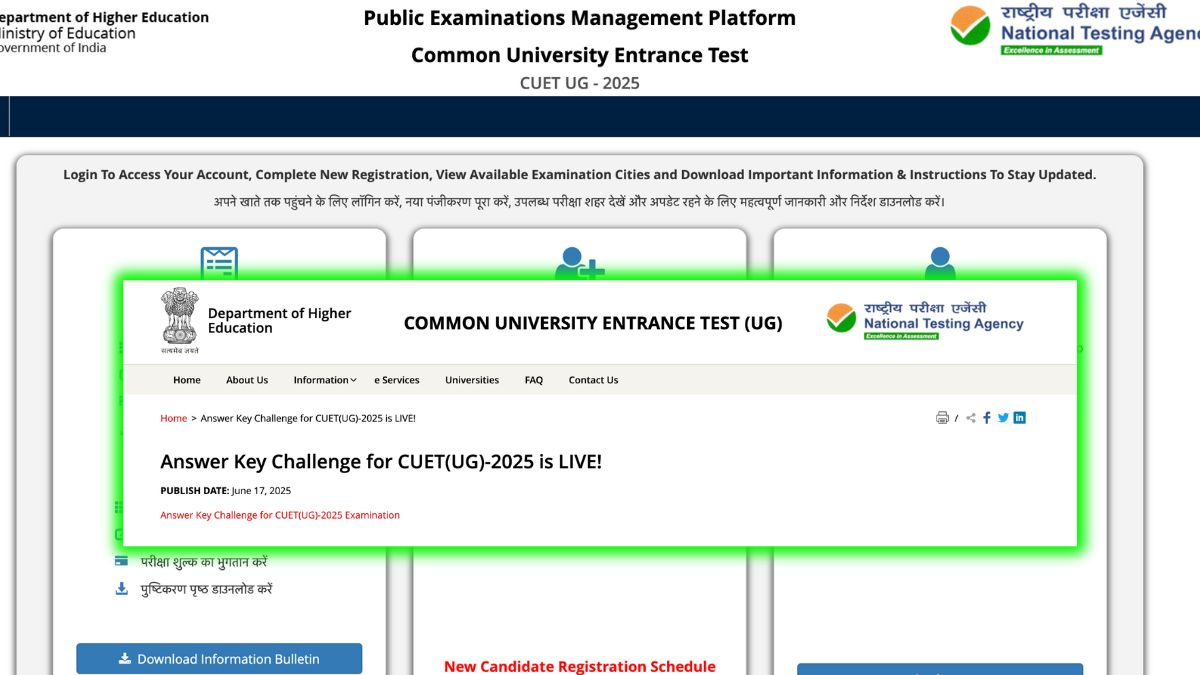
Task: Click the user icon on the right card
Action: (940, 263)
